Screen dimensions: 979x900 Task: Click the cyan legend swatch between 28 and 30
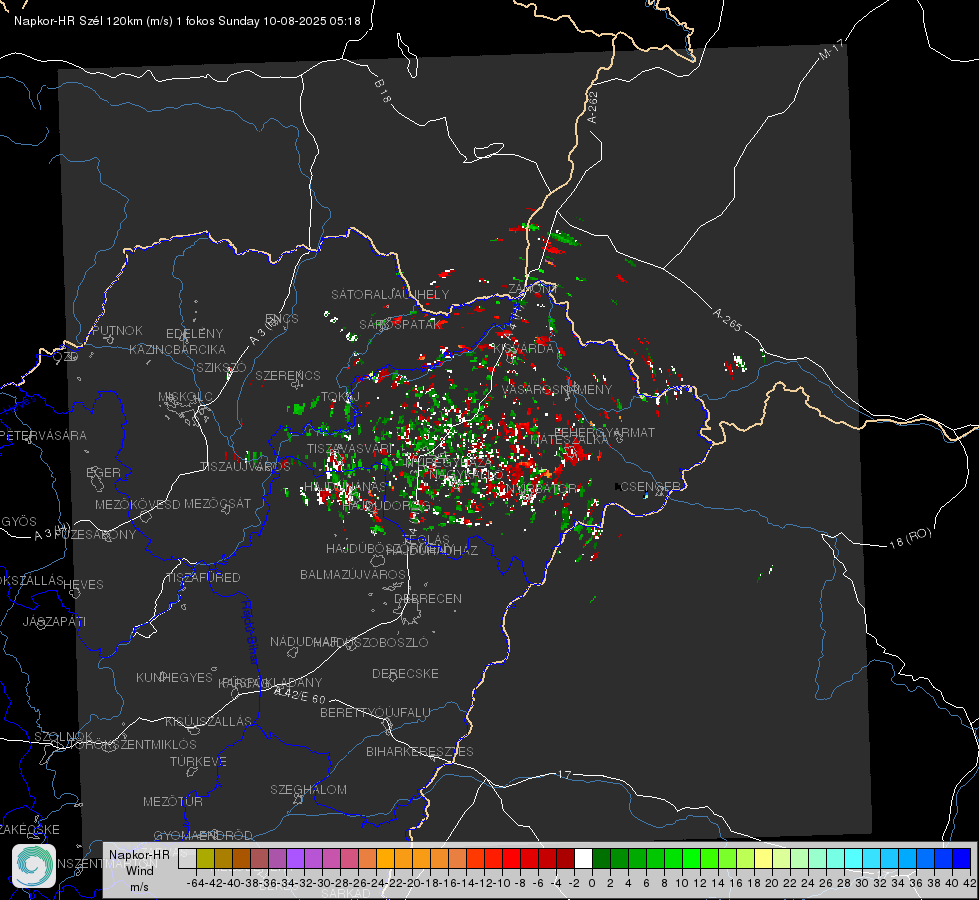[x=853, y=858]
